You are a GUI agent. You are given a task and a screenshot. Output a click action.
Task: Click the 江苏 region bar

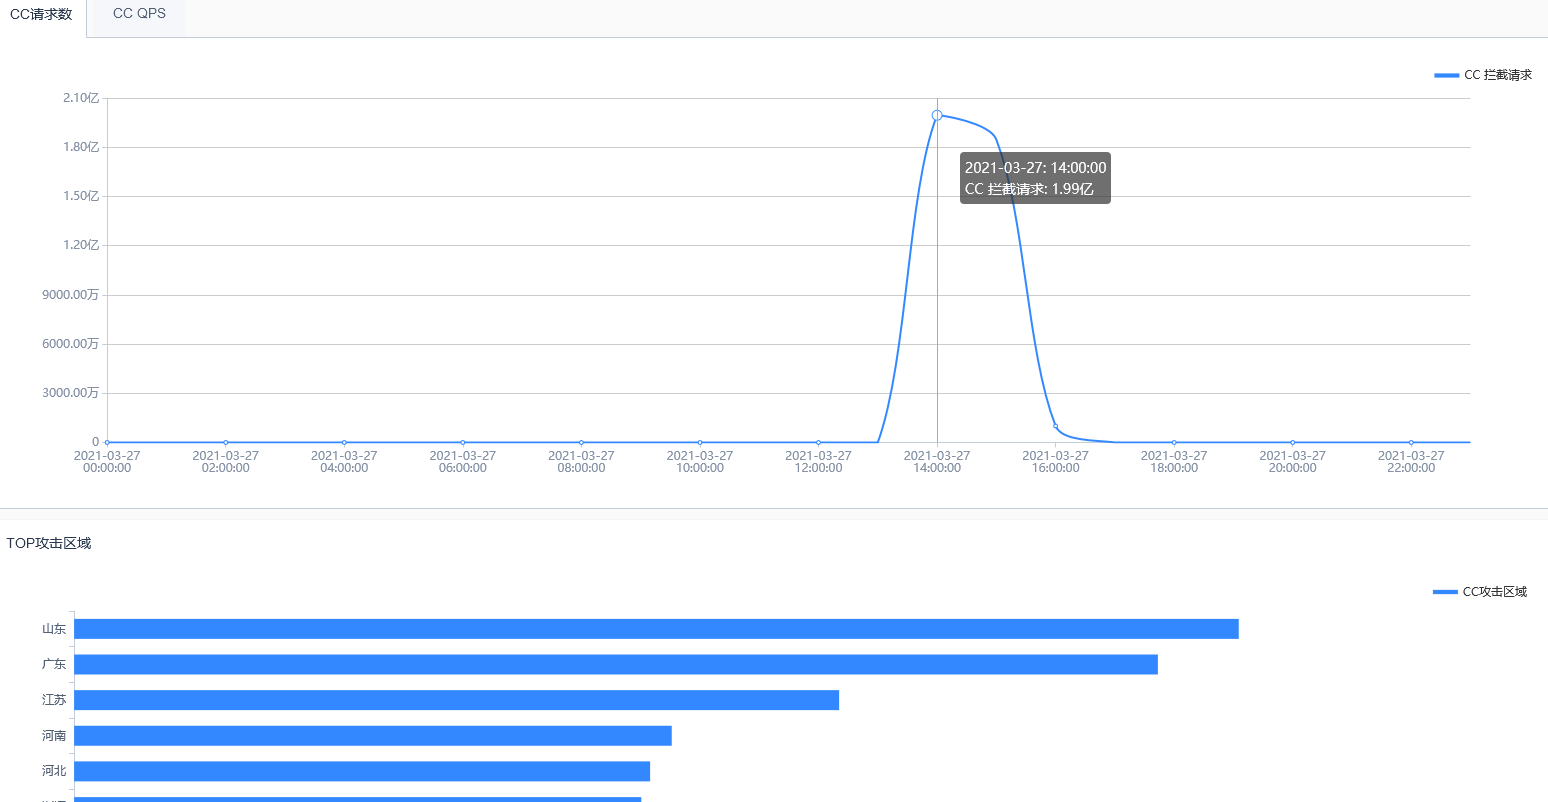(456, 700)
